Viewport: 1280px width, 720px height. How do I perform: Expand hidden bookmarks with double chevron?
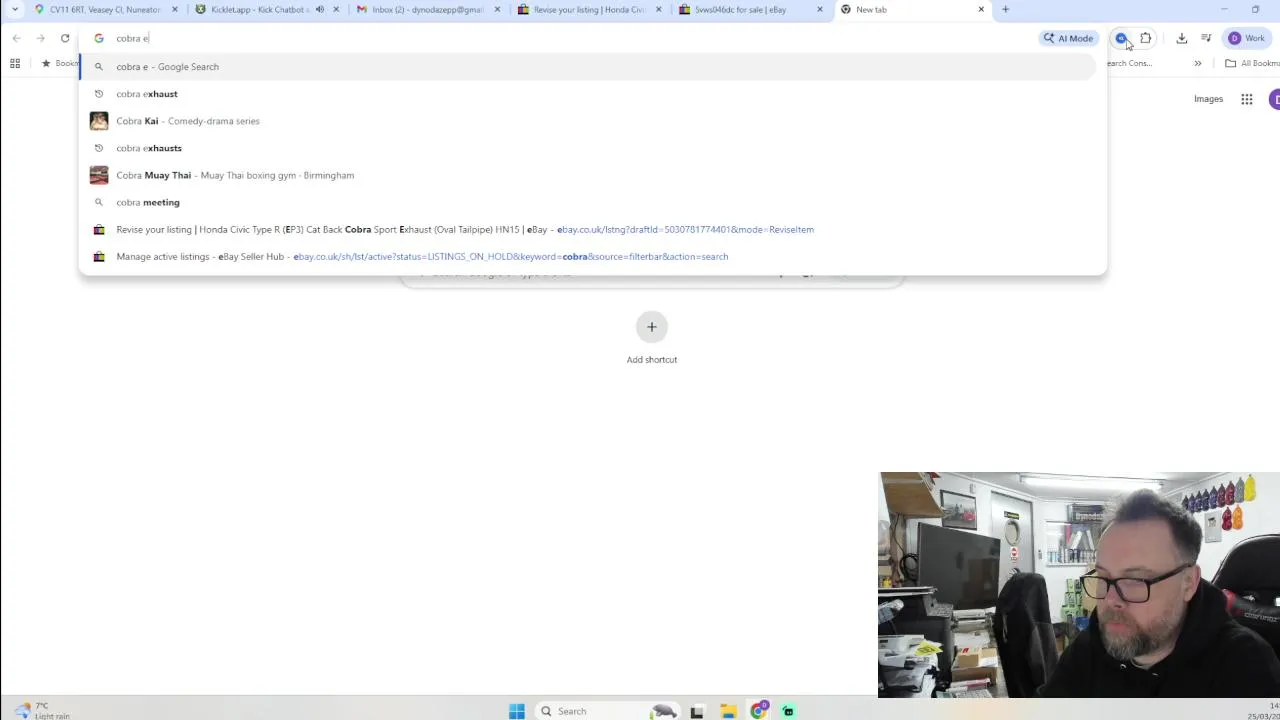(x=1197, y=63)
